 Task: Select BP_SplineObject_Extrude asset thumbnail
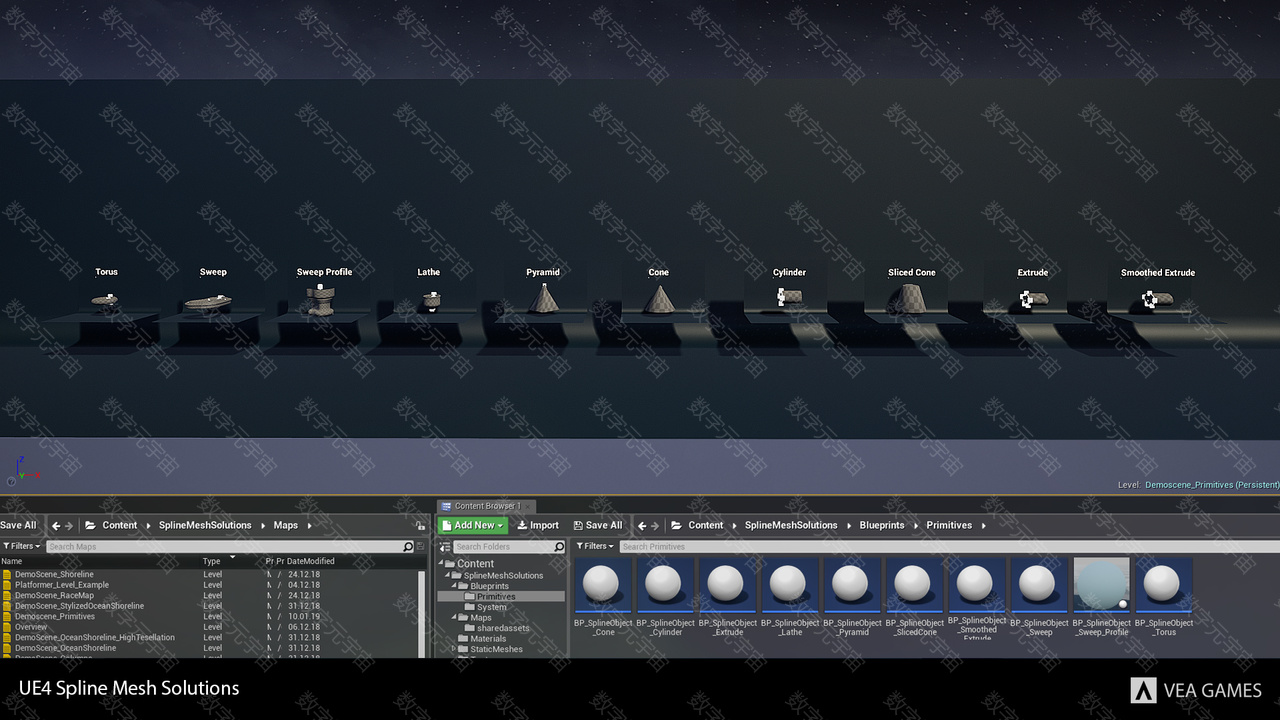point(727,585)
